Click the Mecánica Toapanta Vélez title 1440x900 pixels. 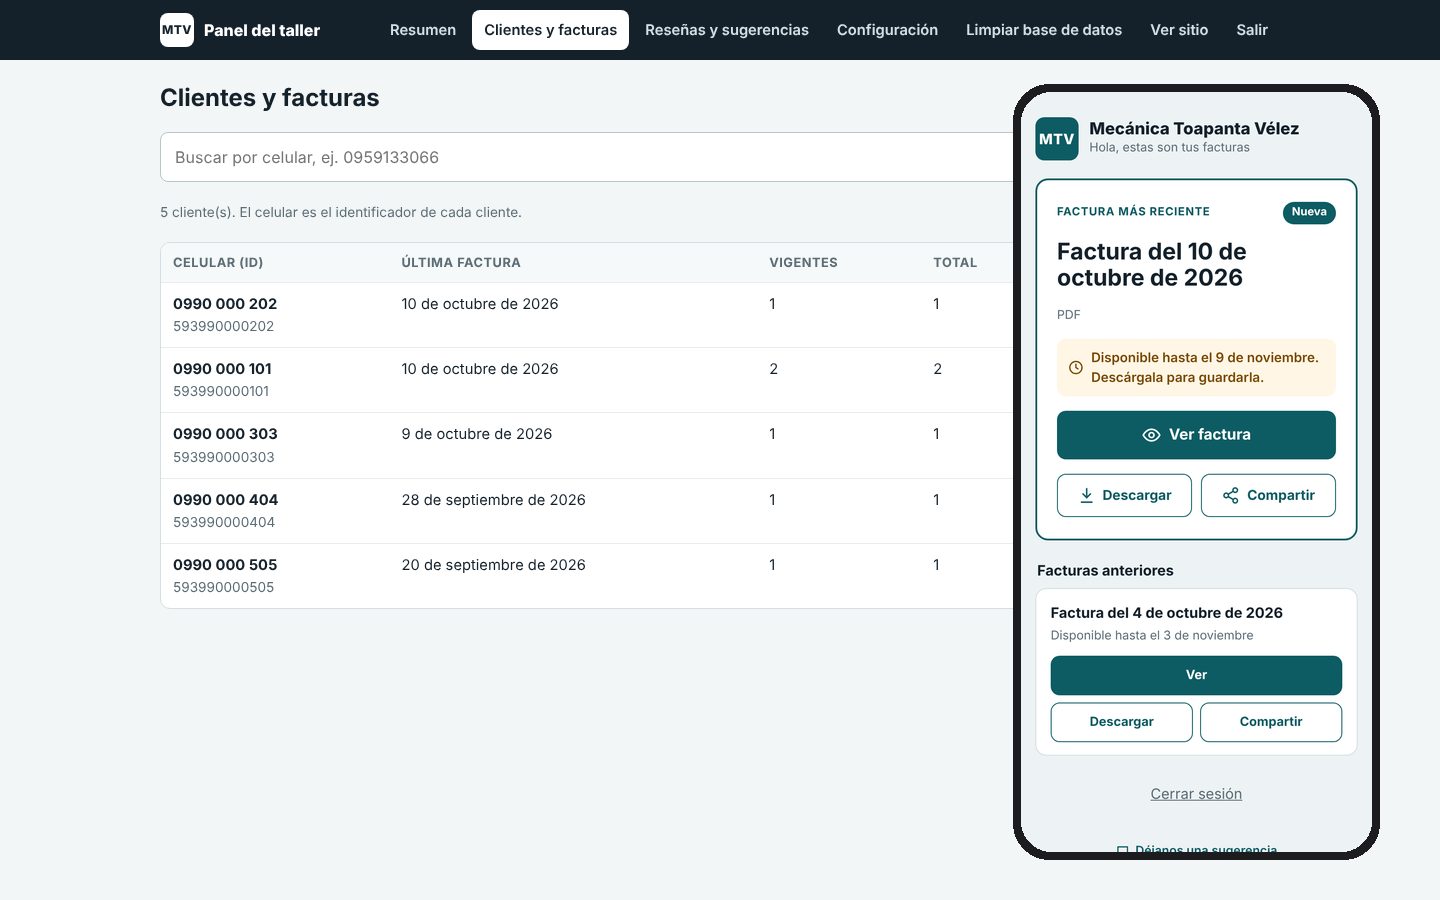point(1194,128)
